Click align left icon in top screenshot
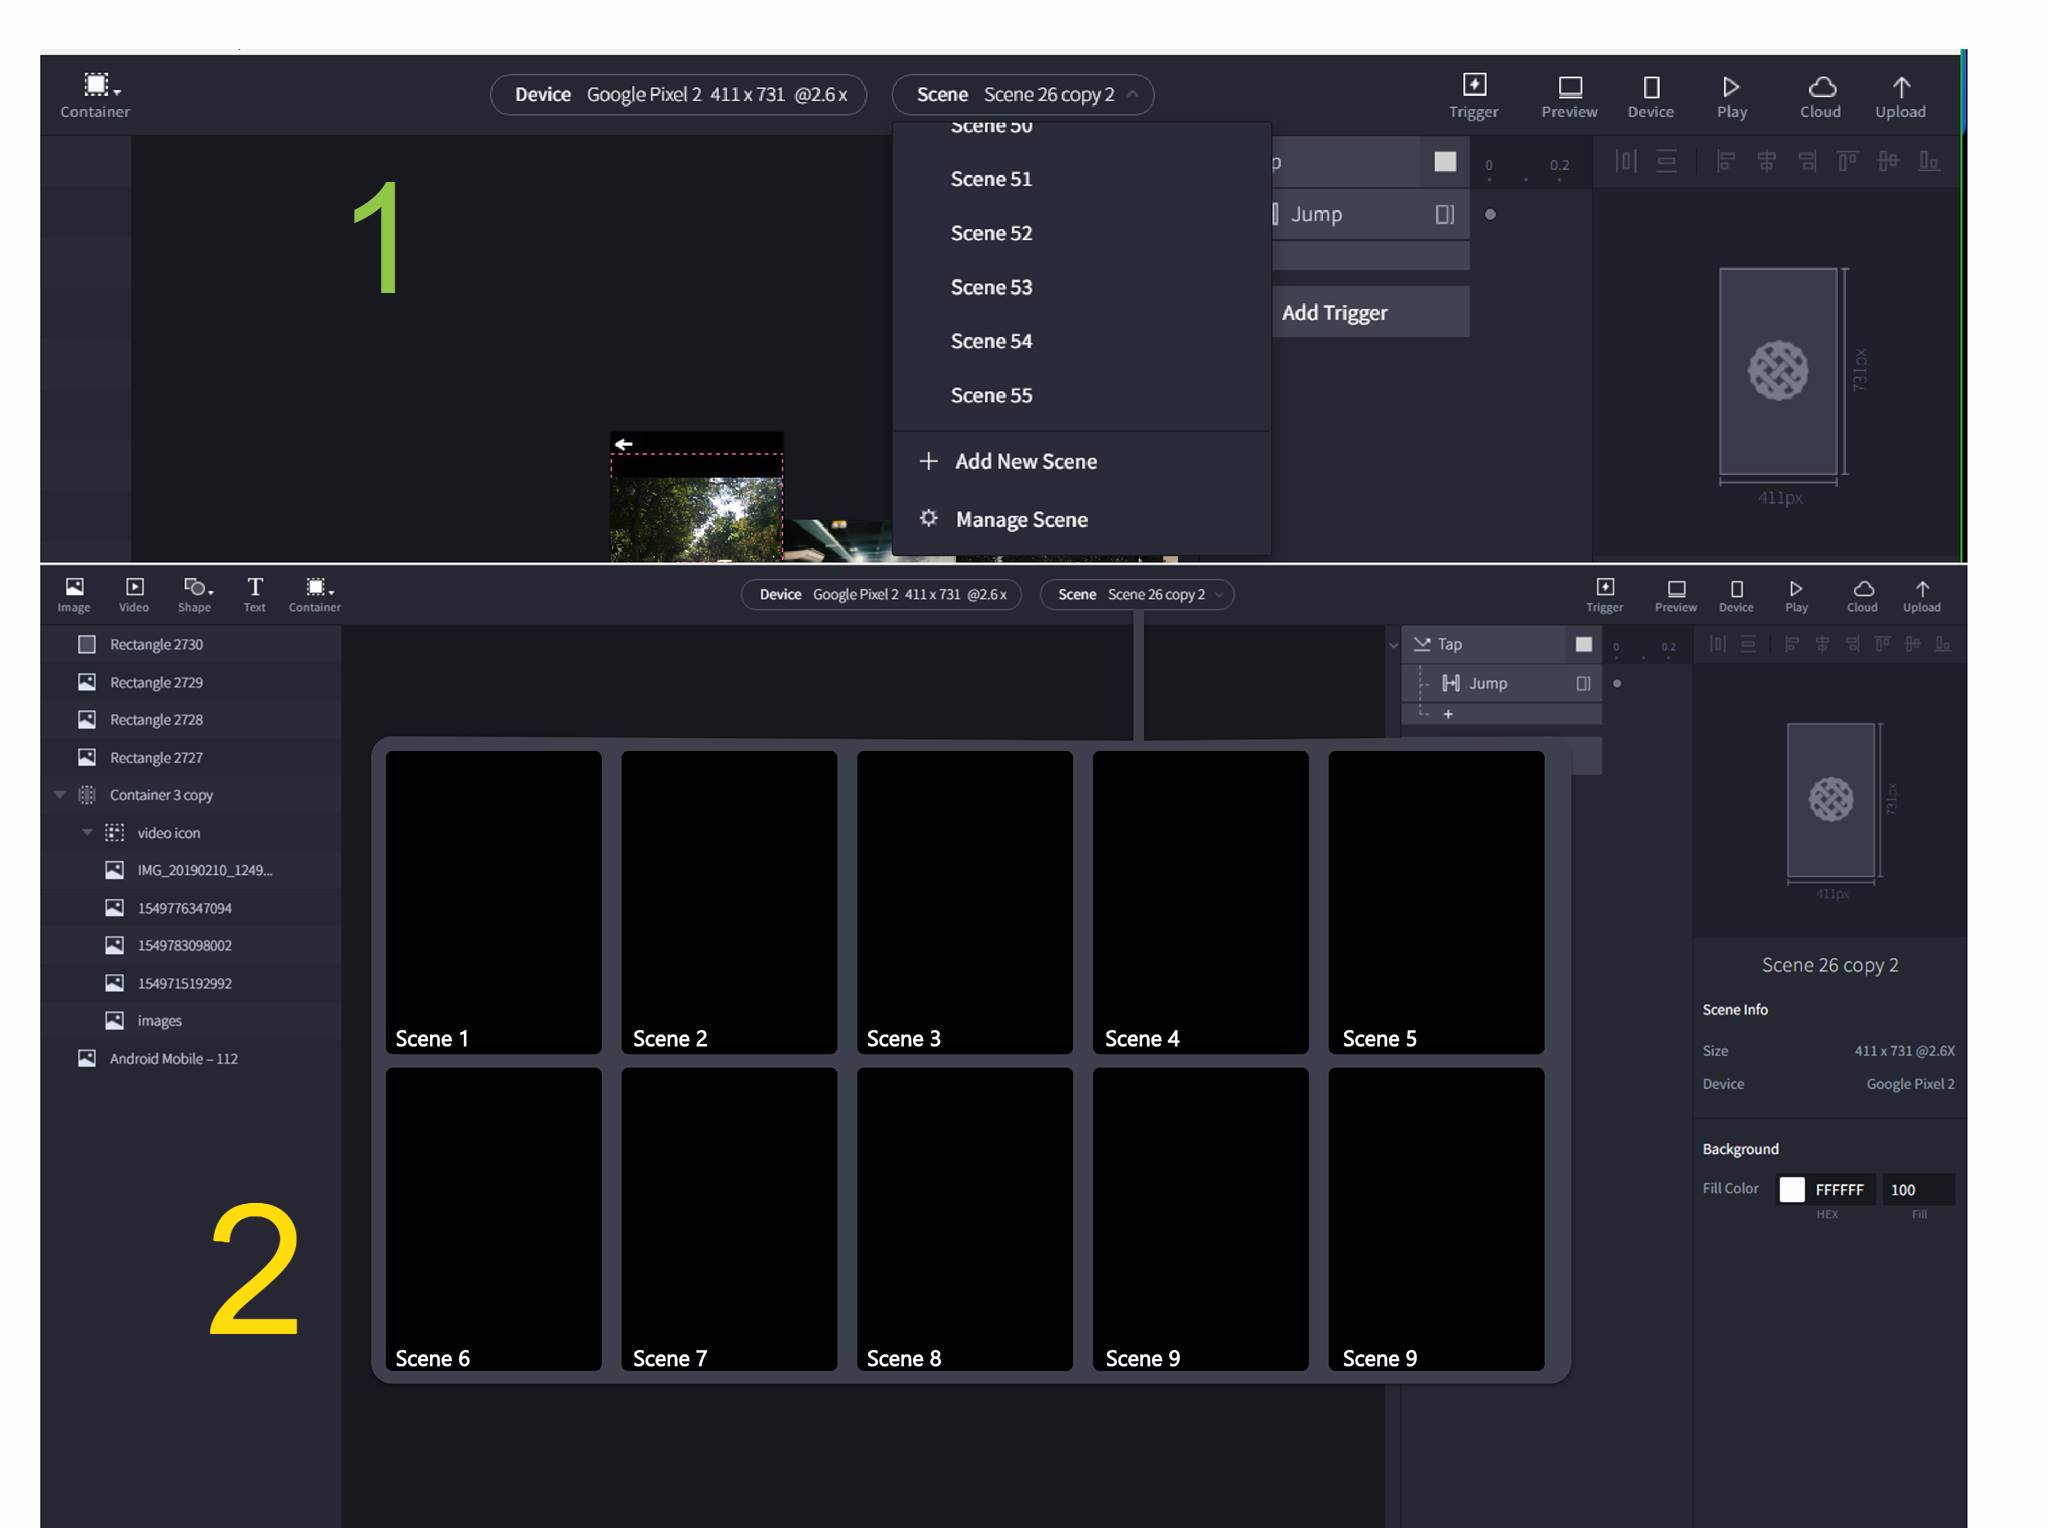The width and height of the screenshot is (2048, 1528). pyautogui.click(x=1726, y=161)
